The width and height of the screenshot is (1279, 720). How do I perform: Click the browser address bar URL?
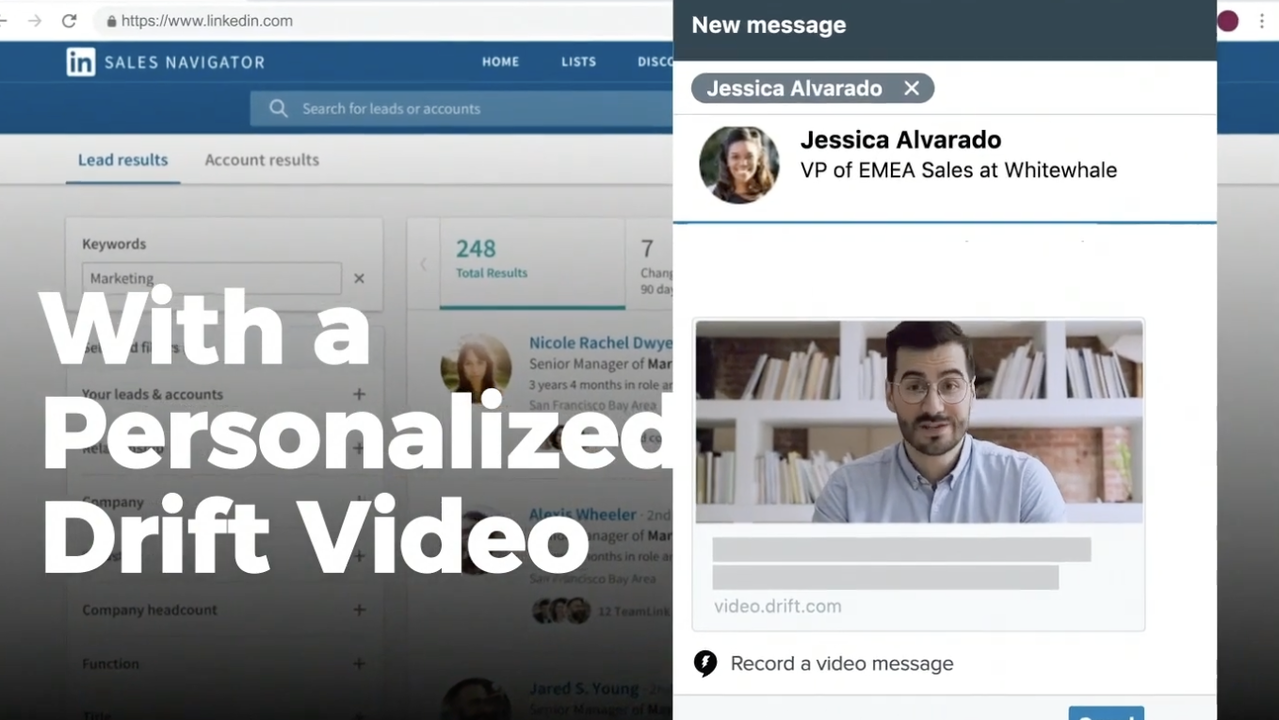207,21
